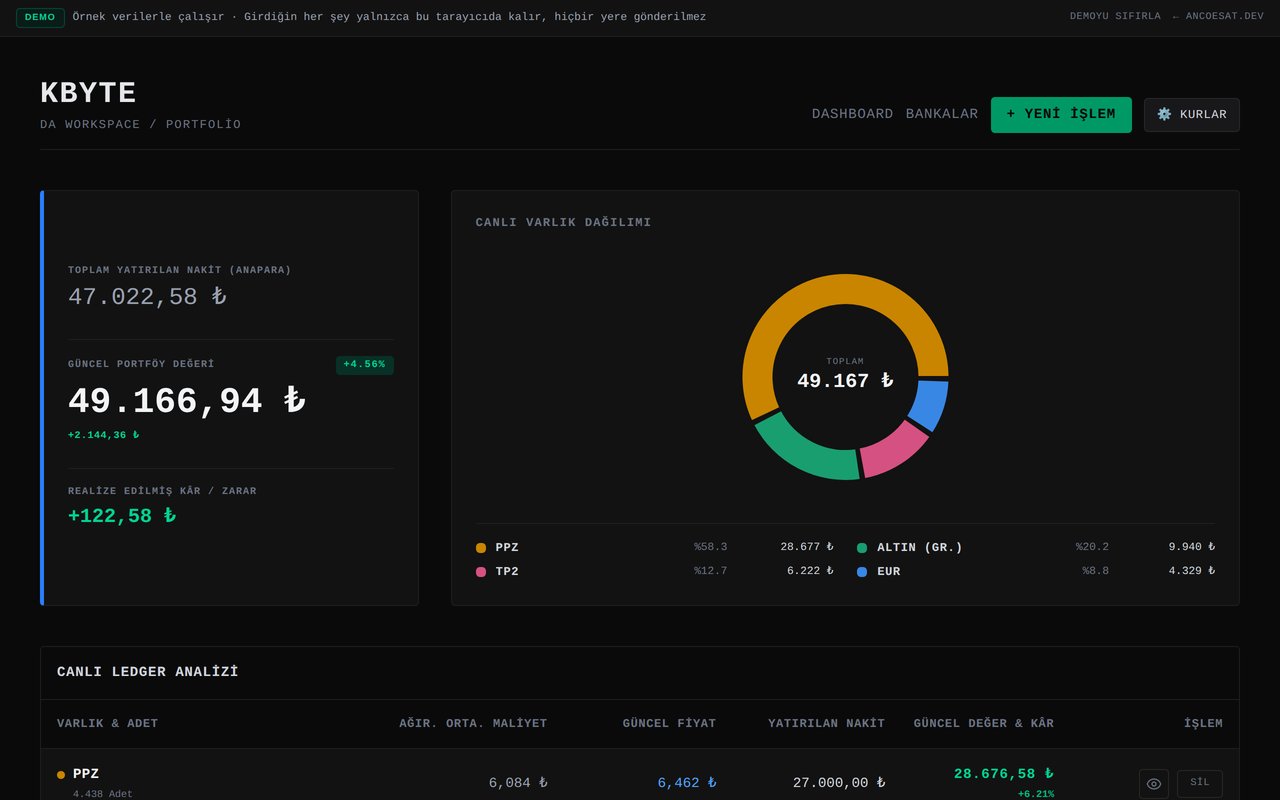Click the eye icon in PPZ row
The height and width of the screenshot is (800, 1280).
[1154, 784]
